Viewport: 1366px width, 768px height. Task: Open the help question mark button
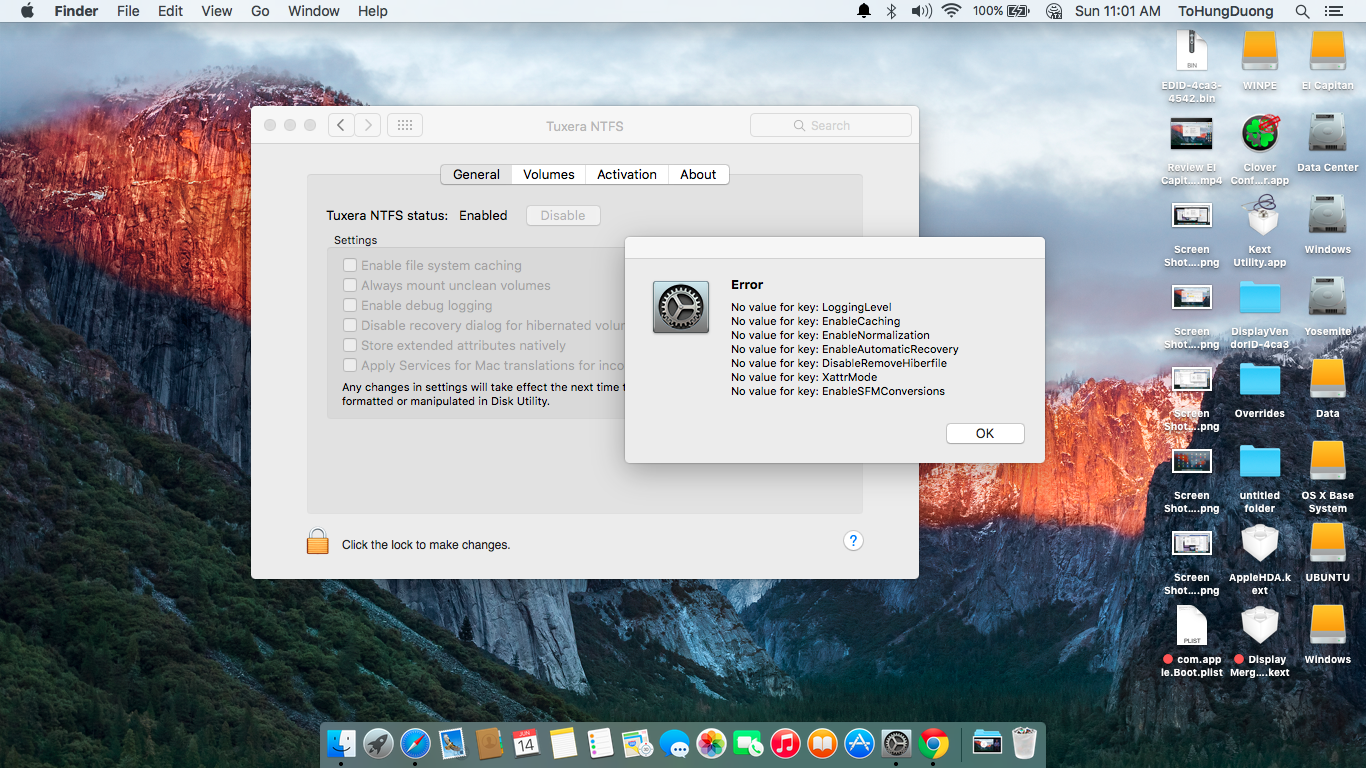point(853,541)
